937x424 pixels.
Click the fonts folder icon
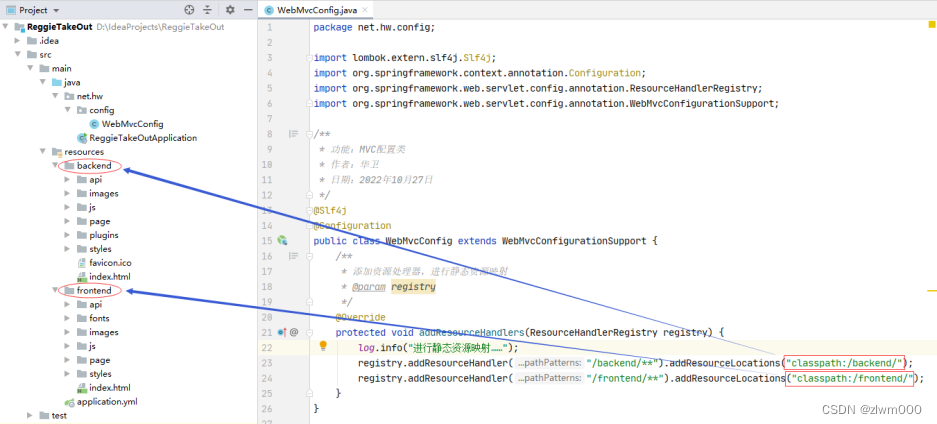coord(82,318)
